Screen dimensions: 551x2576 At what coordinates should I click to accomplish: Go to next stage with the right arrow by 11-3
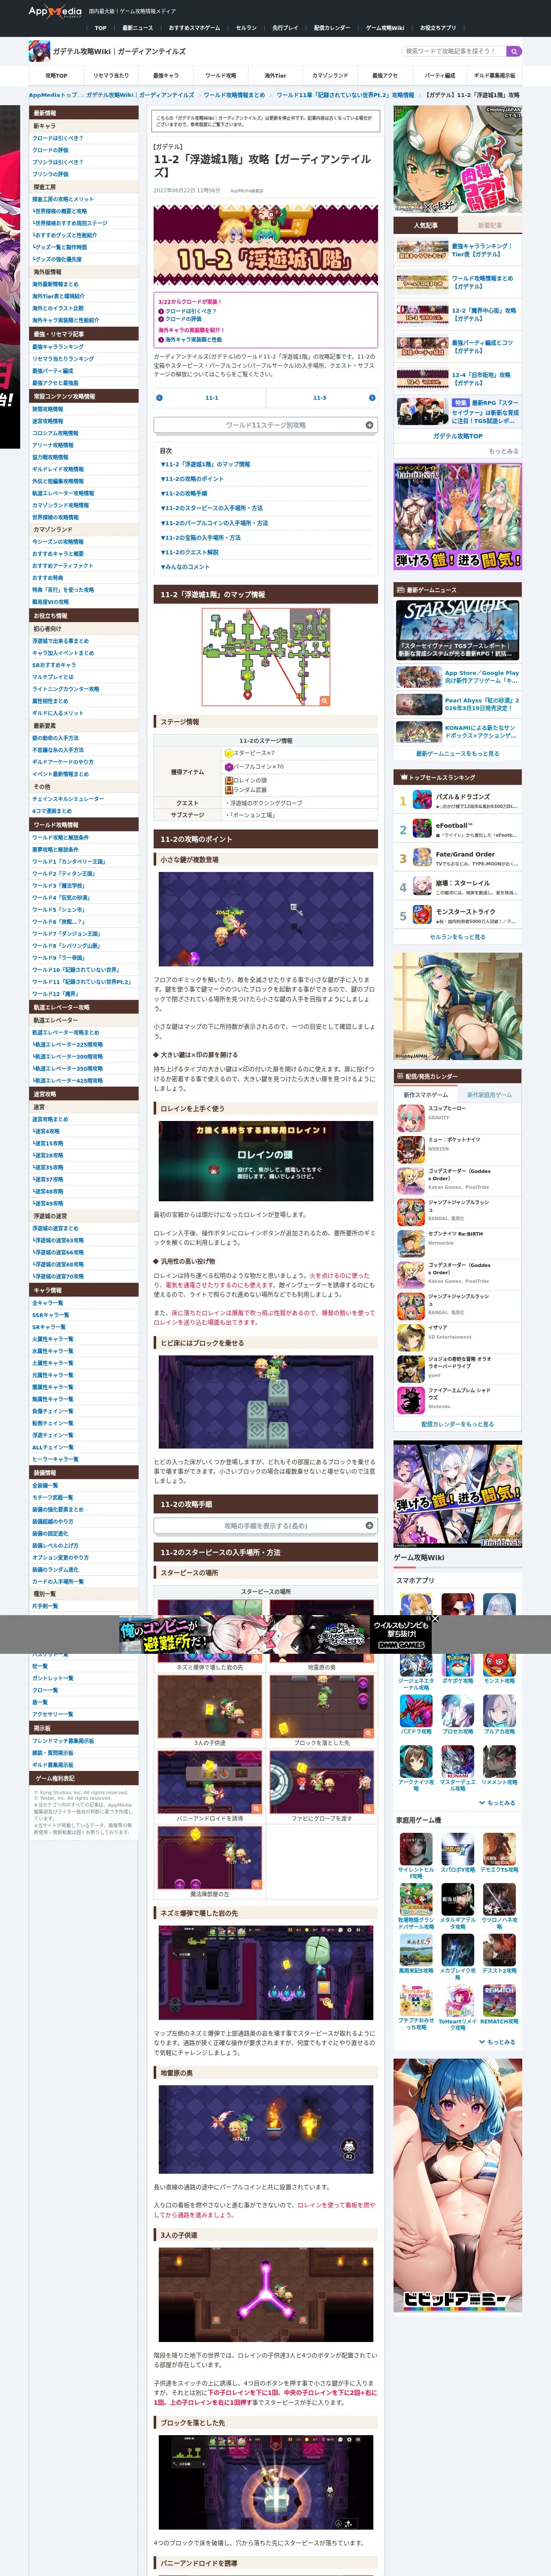[372, 397]
